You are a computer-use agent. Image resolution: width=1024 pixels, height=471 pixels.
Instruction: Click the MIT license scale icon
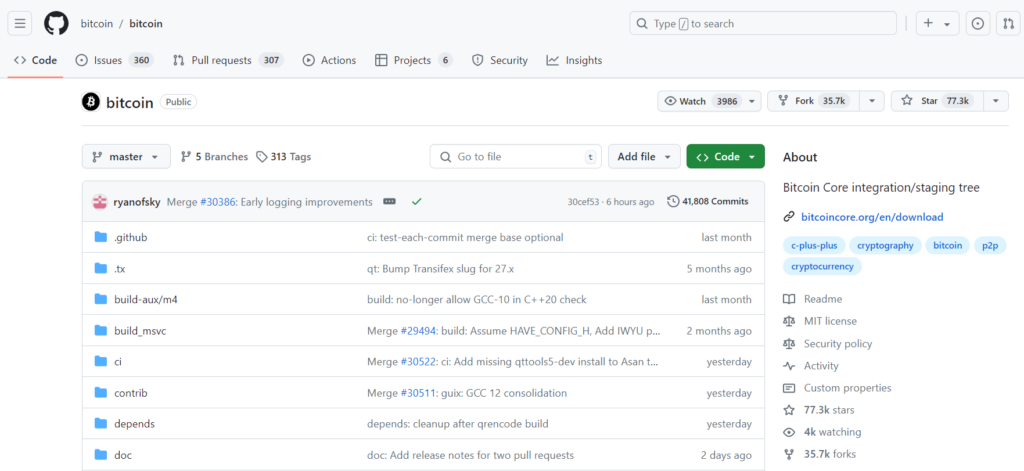tap(789, 321)
